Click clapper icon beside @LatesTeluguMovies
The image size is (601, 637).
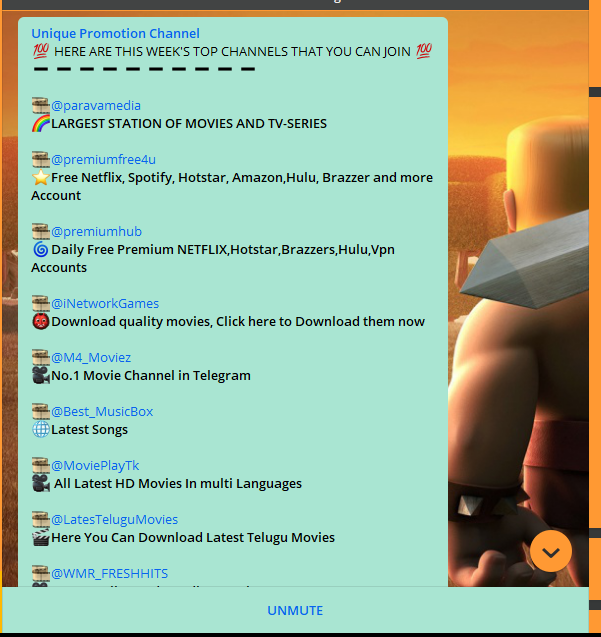pos(41,520)
